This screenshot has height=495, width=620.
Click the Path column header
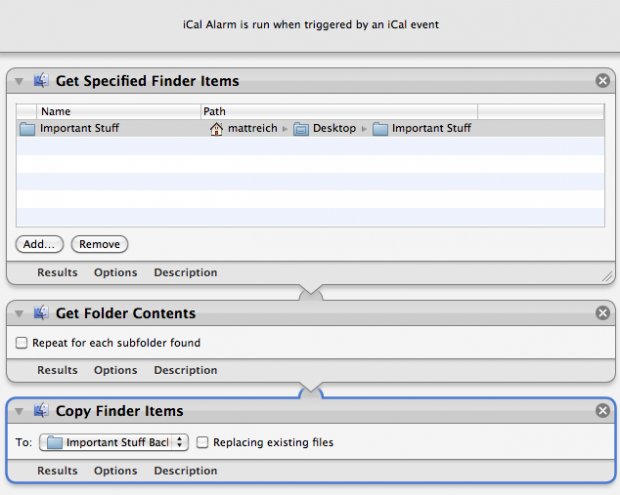coord(339,111)
